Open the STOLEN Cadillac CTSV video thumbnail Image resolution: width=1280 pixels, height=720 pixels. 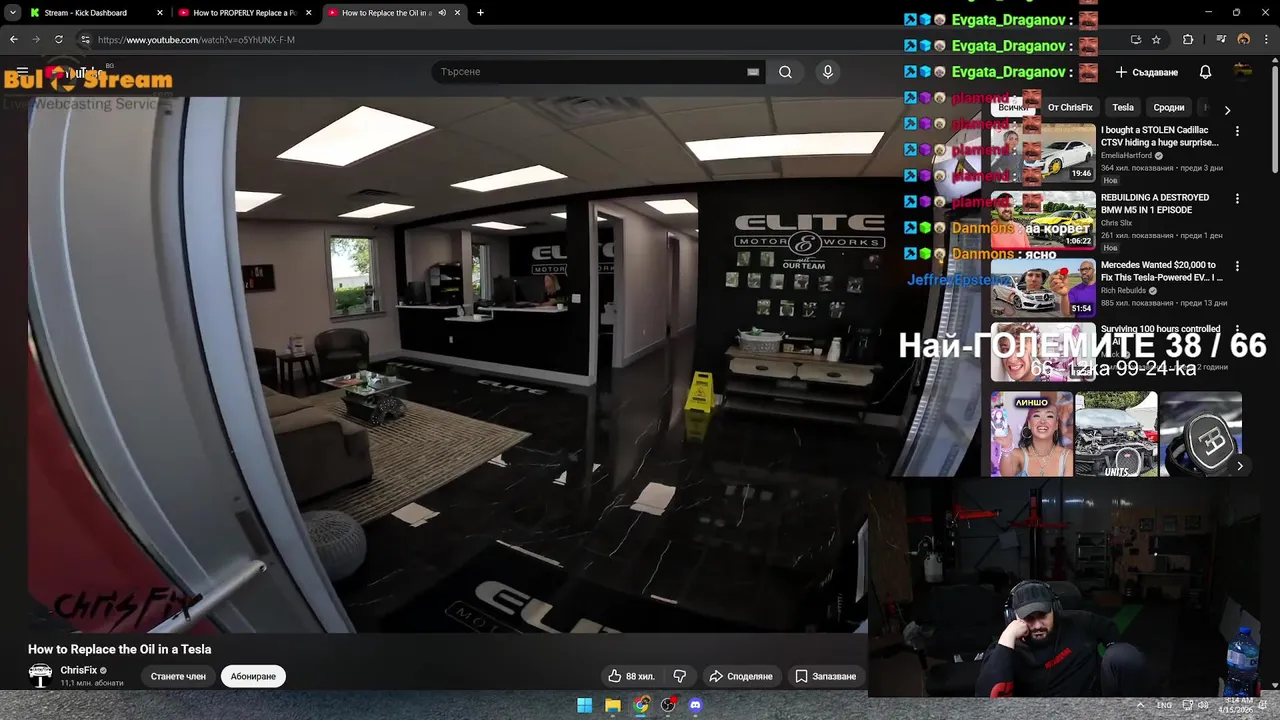pyautogui.click(x=1042, y=152)
